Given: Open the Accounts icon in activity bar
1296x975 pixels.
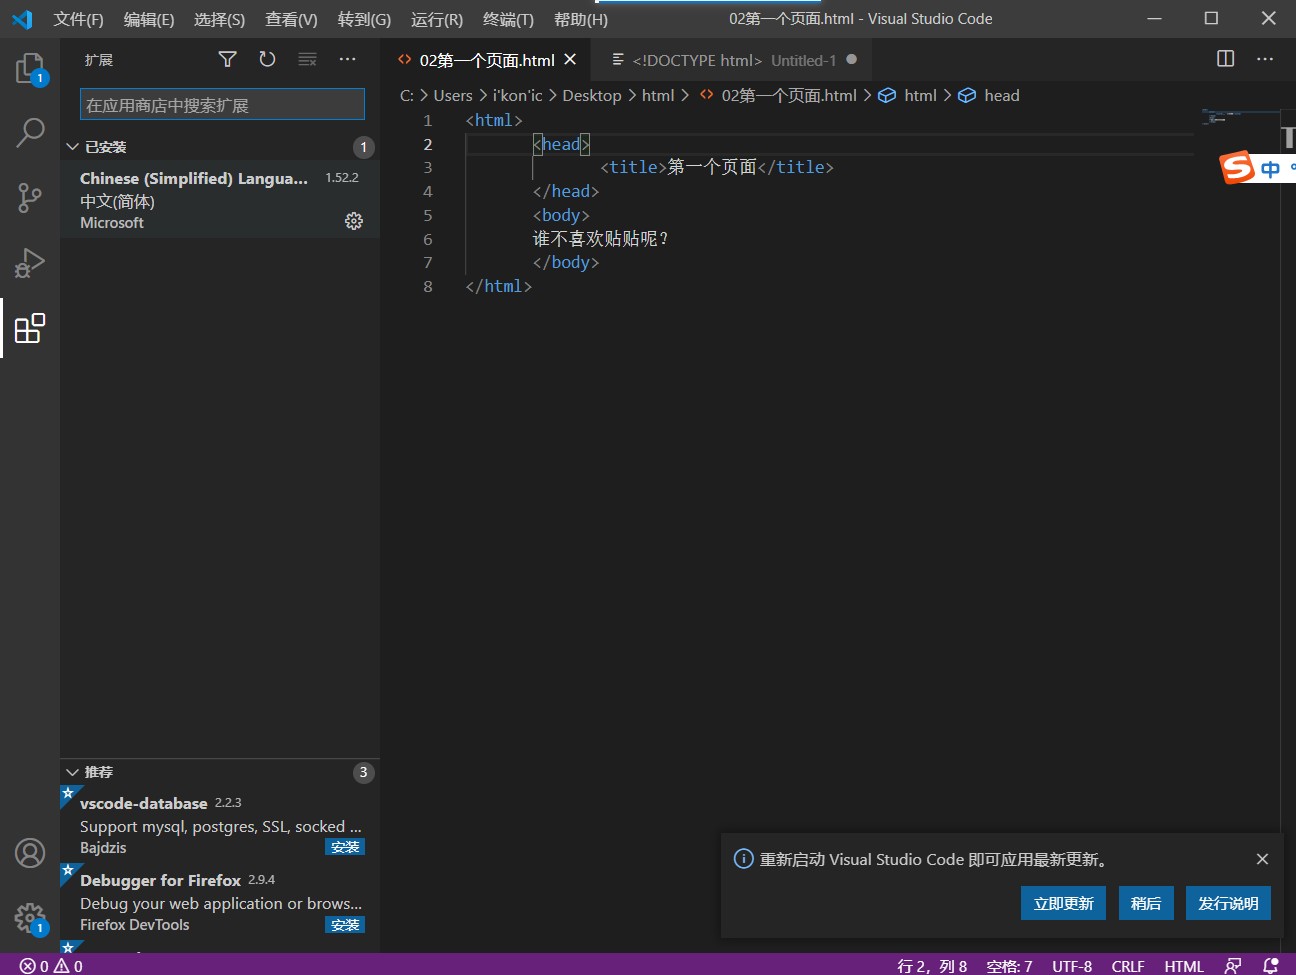Looking at the screenshot, I should pos(30,853).
